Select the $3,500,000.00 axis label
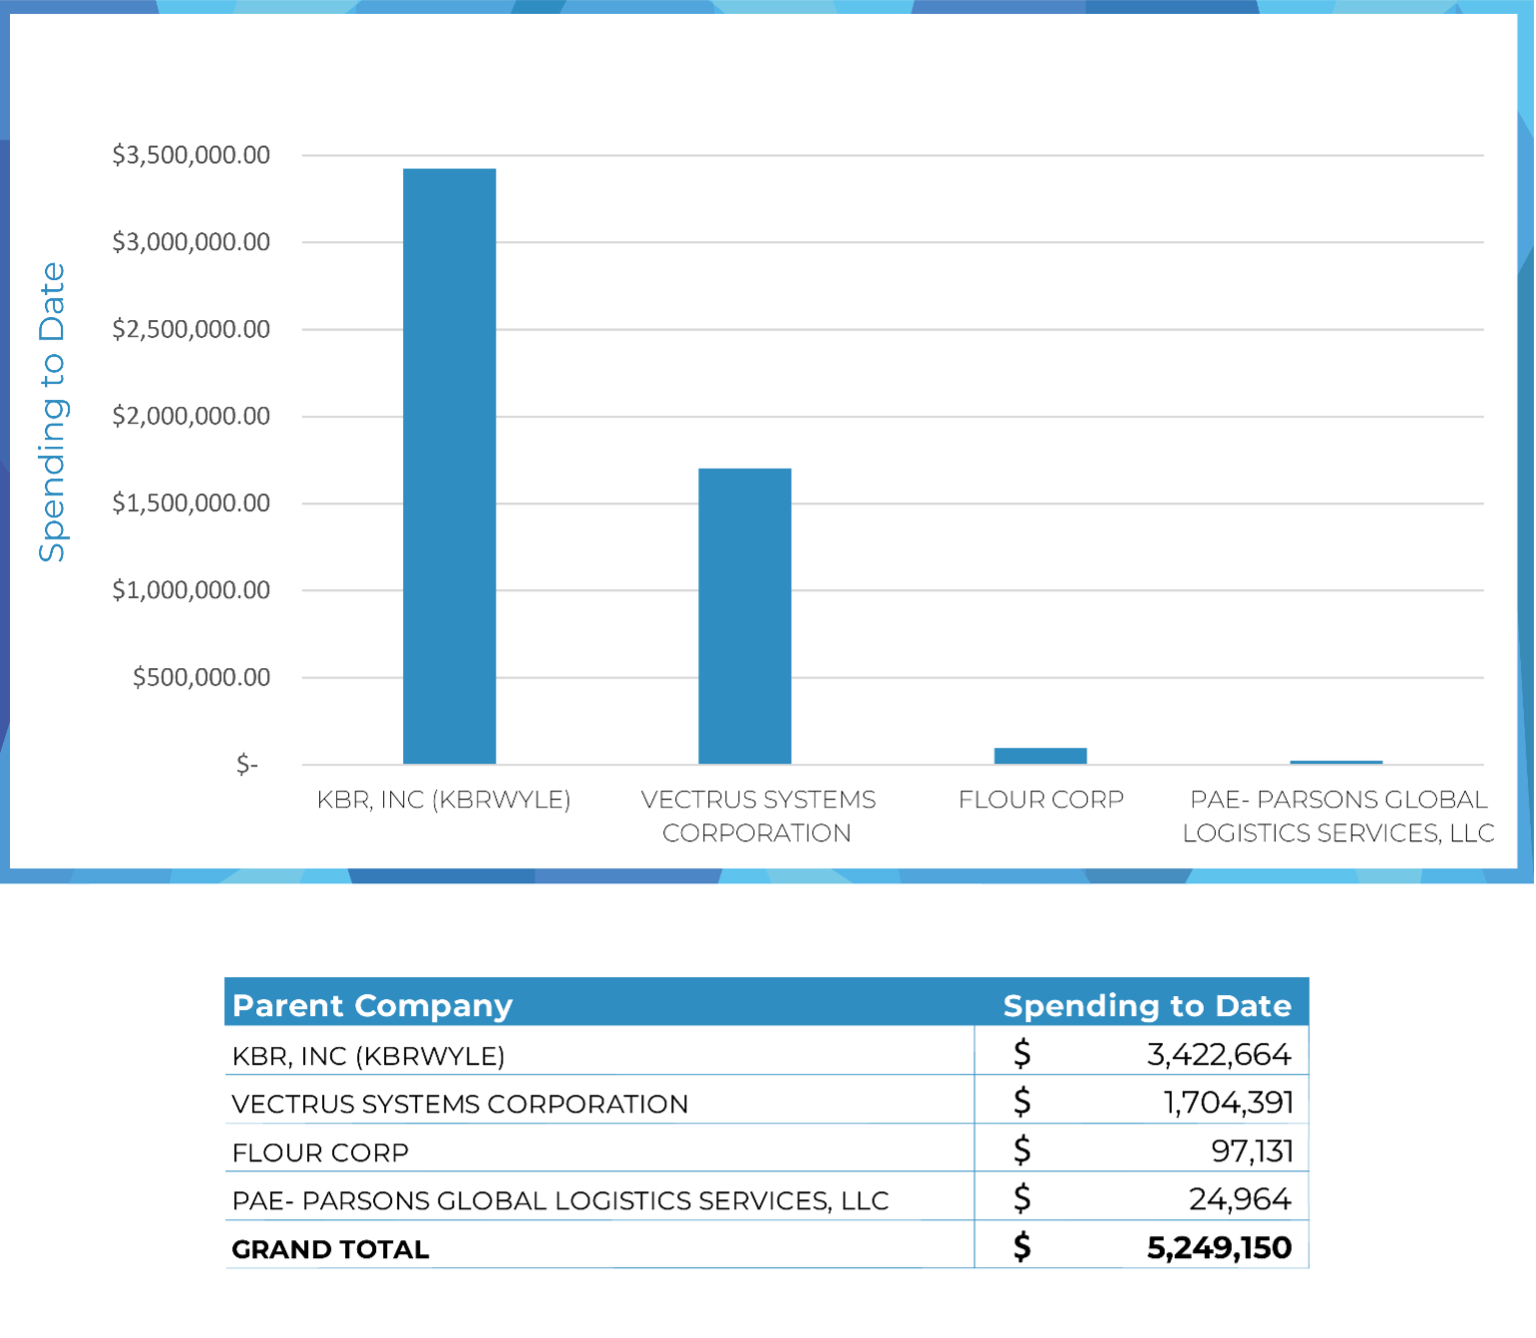Image resolution: width=1536 pixels, height=1338 pixels. [191, 155]
